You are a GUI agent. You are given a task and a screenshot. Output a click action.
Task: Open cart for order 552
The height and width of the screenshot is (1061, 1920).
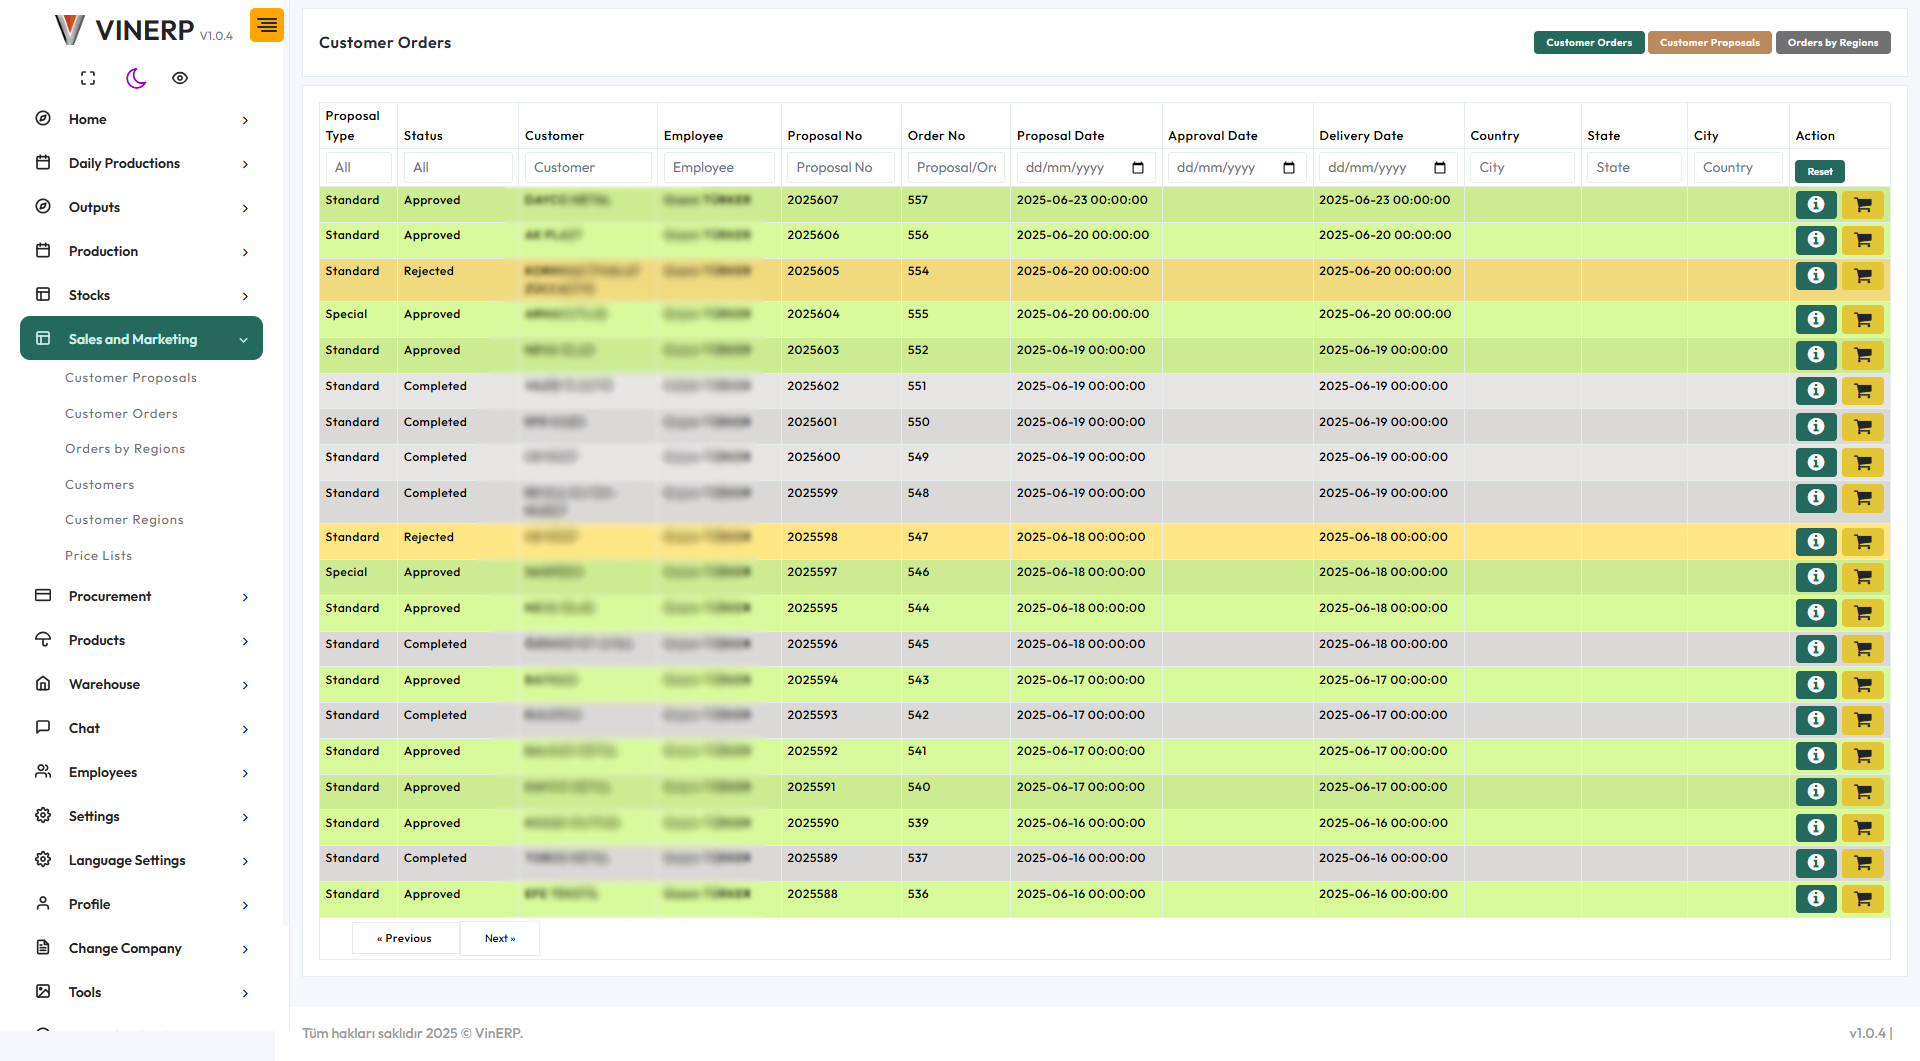pos(1863,355)
